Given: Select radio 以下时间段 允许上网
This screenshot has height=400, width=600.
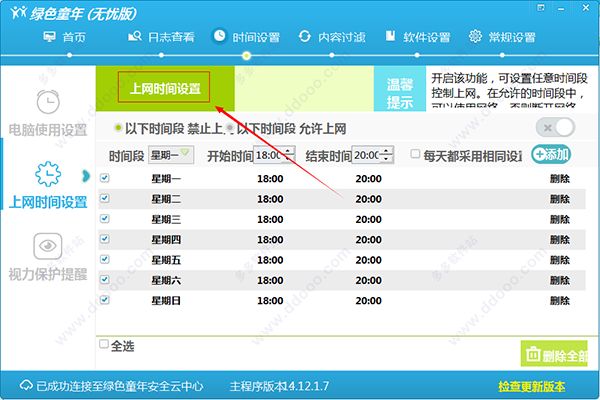Looking at the screenshot, I should [230, 127].
